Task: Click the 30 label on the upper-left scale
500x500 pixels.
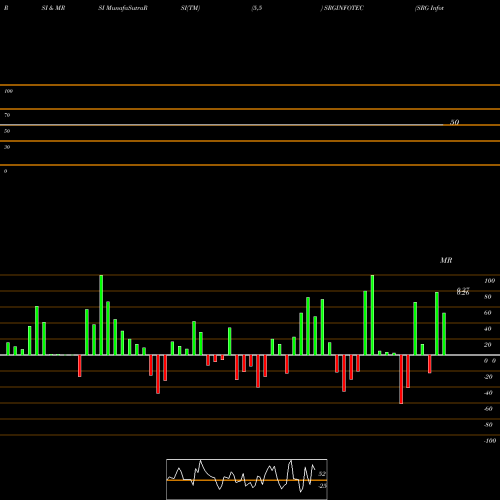Action: point(7,147)
